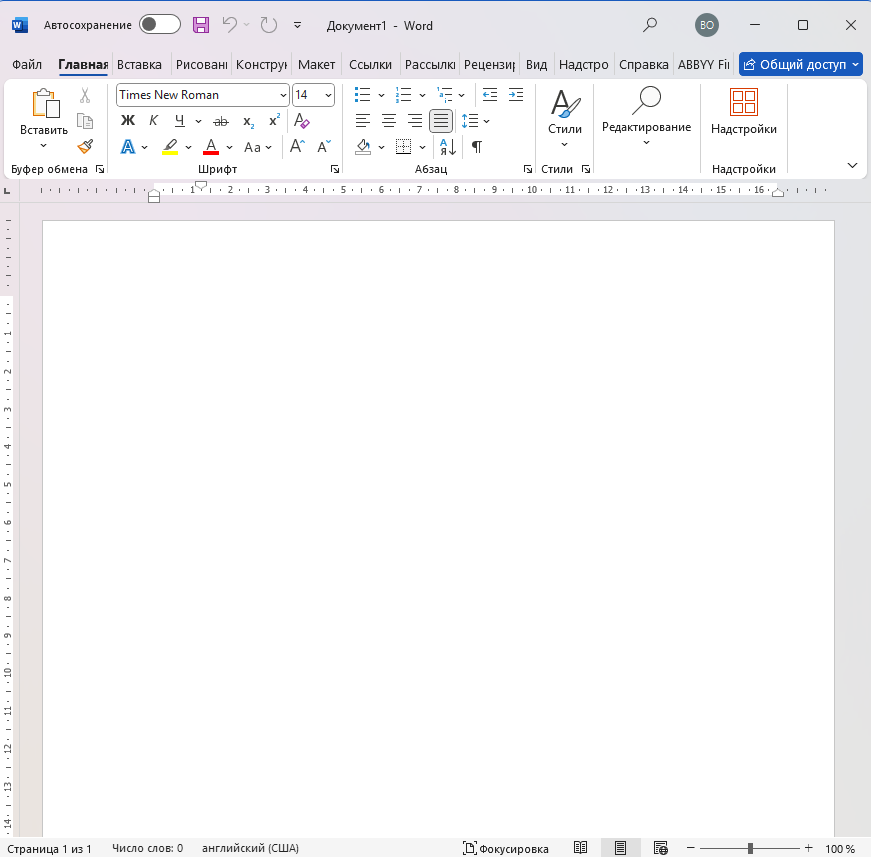The width and height of the screenshot is (871, 857).
Task: Open the Макет ribbon tab
Action: coord(316,65)
